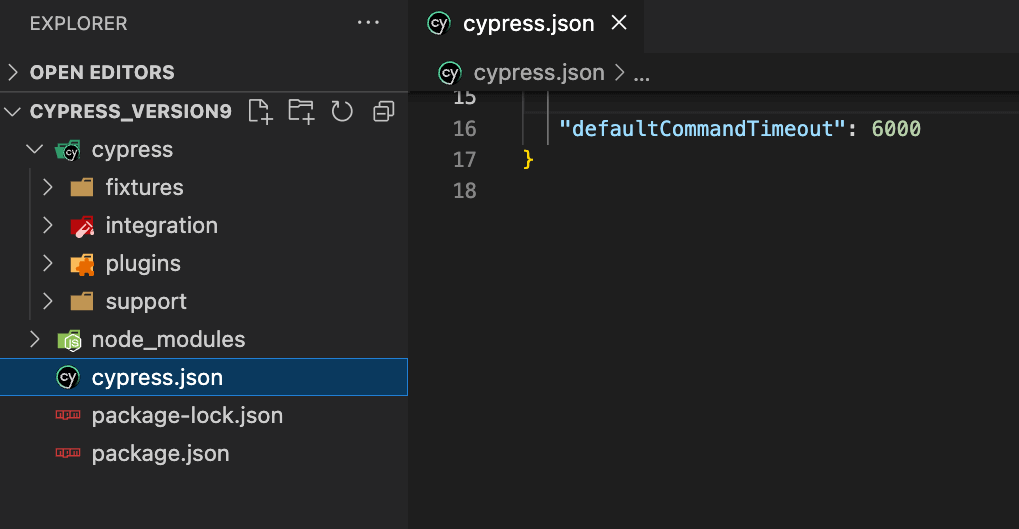Expand the plugins folder chevron

pos(47,263)
